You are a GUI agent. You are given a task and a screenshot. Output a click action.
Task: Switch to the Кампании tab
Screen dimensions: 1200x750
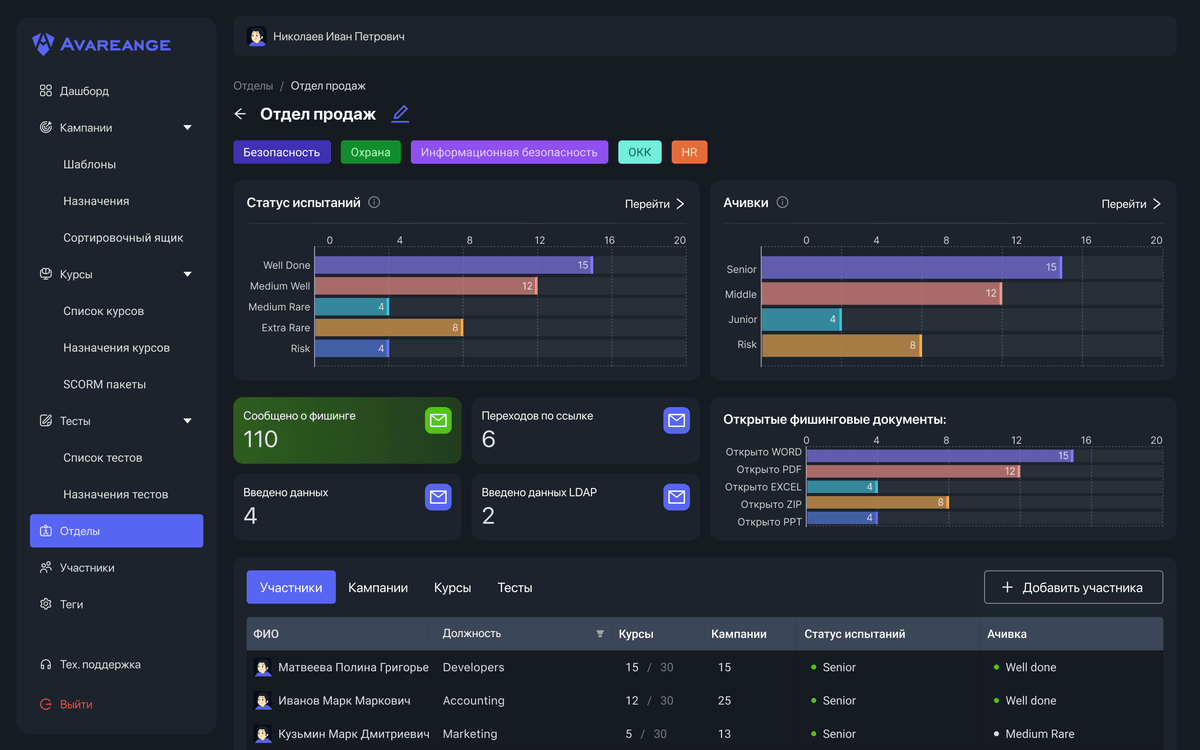point(378,588)
